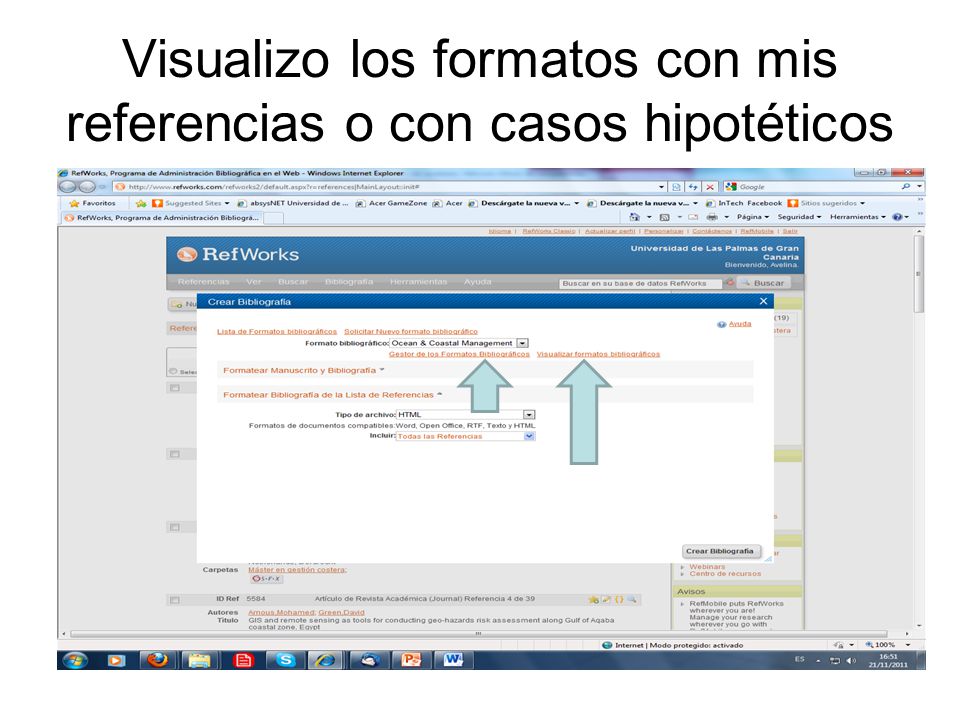Viewport: 960px width, 720px height.
Task: Click the SFX link resolver button
Action: 266,579
